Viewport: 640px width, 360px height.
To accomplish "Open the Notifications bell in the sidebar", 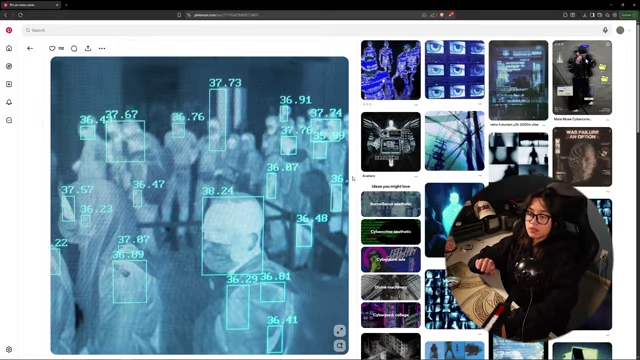I will [x=9, y=102].
